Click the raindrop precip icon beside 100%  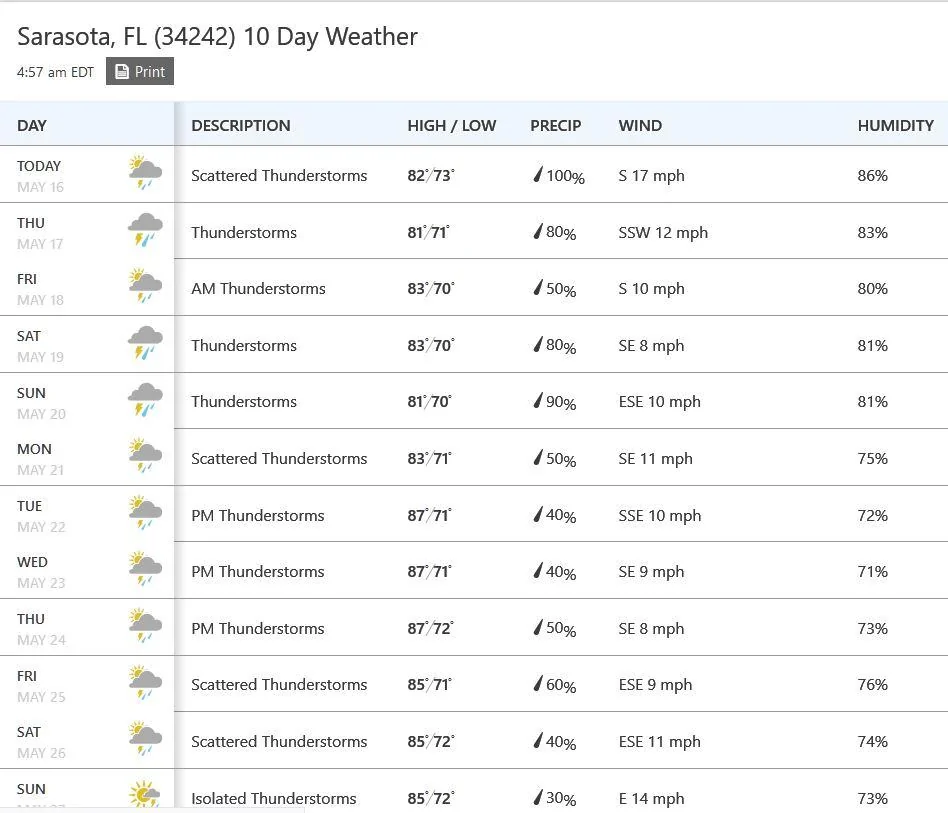(x=538, y=175)
